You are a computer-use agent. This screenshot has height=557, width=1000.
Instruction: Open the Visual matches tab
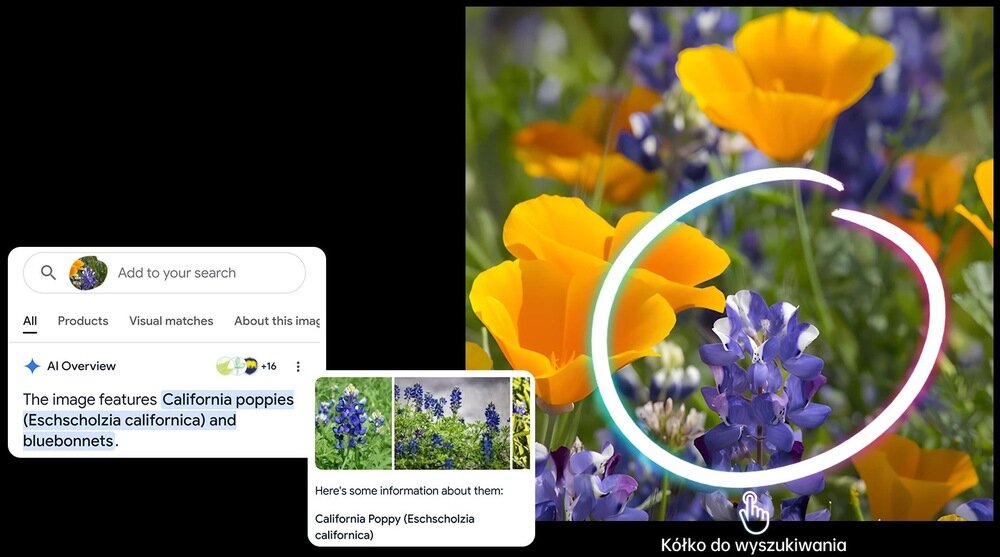171,321
